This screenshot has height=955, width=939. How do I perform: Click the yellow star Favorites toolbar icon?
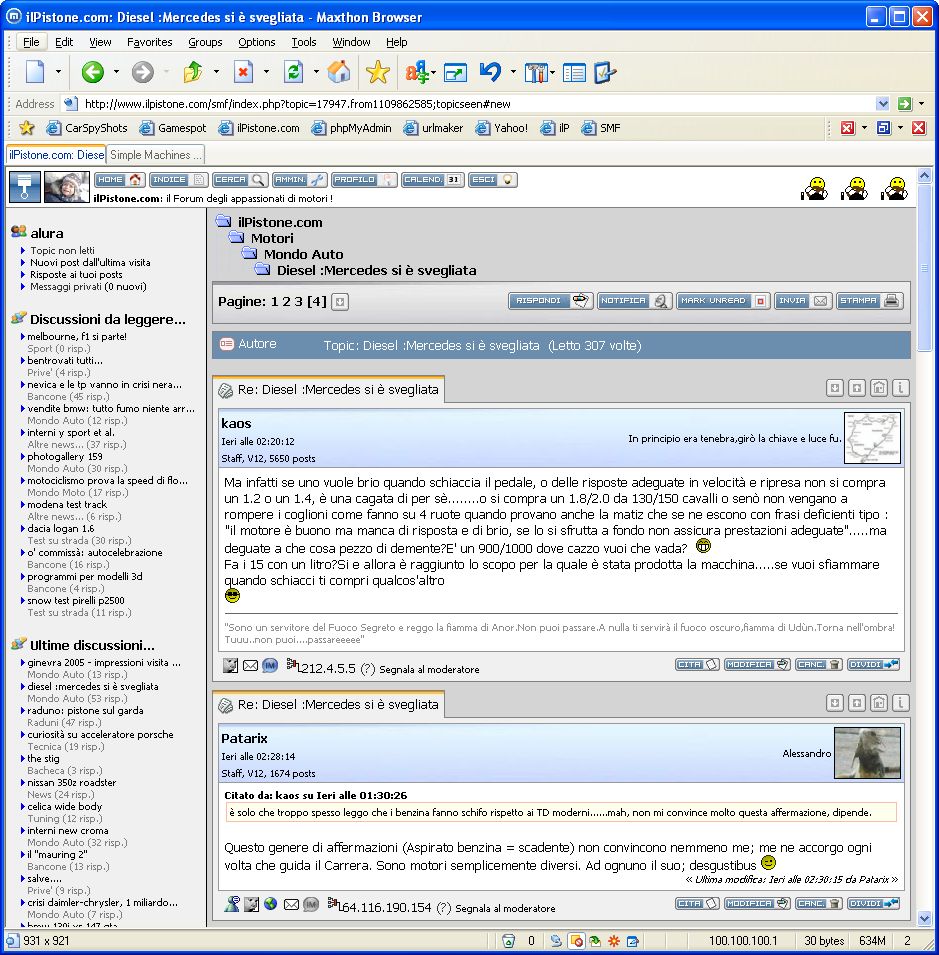pos(377,72)
